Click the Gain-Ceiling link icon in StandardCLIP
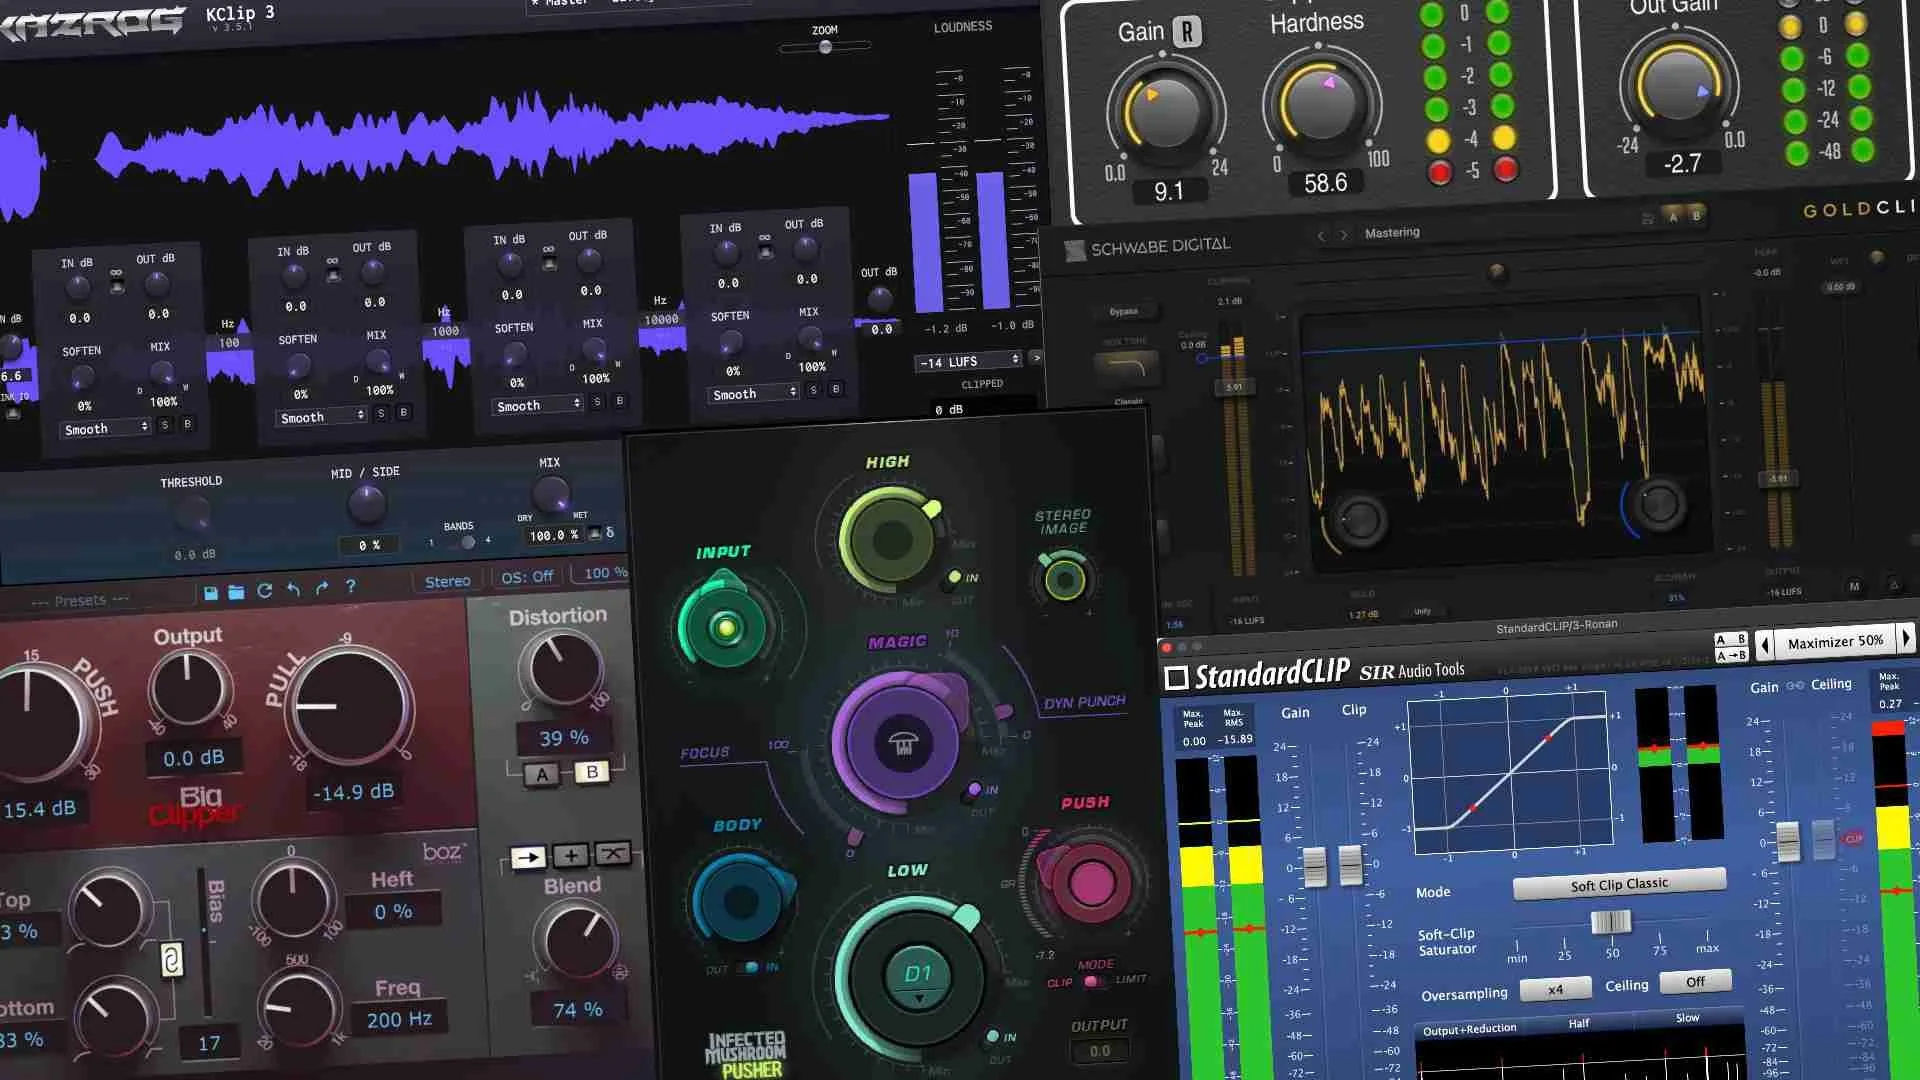The height and width of the screenshot is (1080, 1920). (1795, 686)
